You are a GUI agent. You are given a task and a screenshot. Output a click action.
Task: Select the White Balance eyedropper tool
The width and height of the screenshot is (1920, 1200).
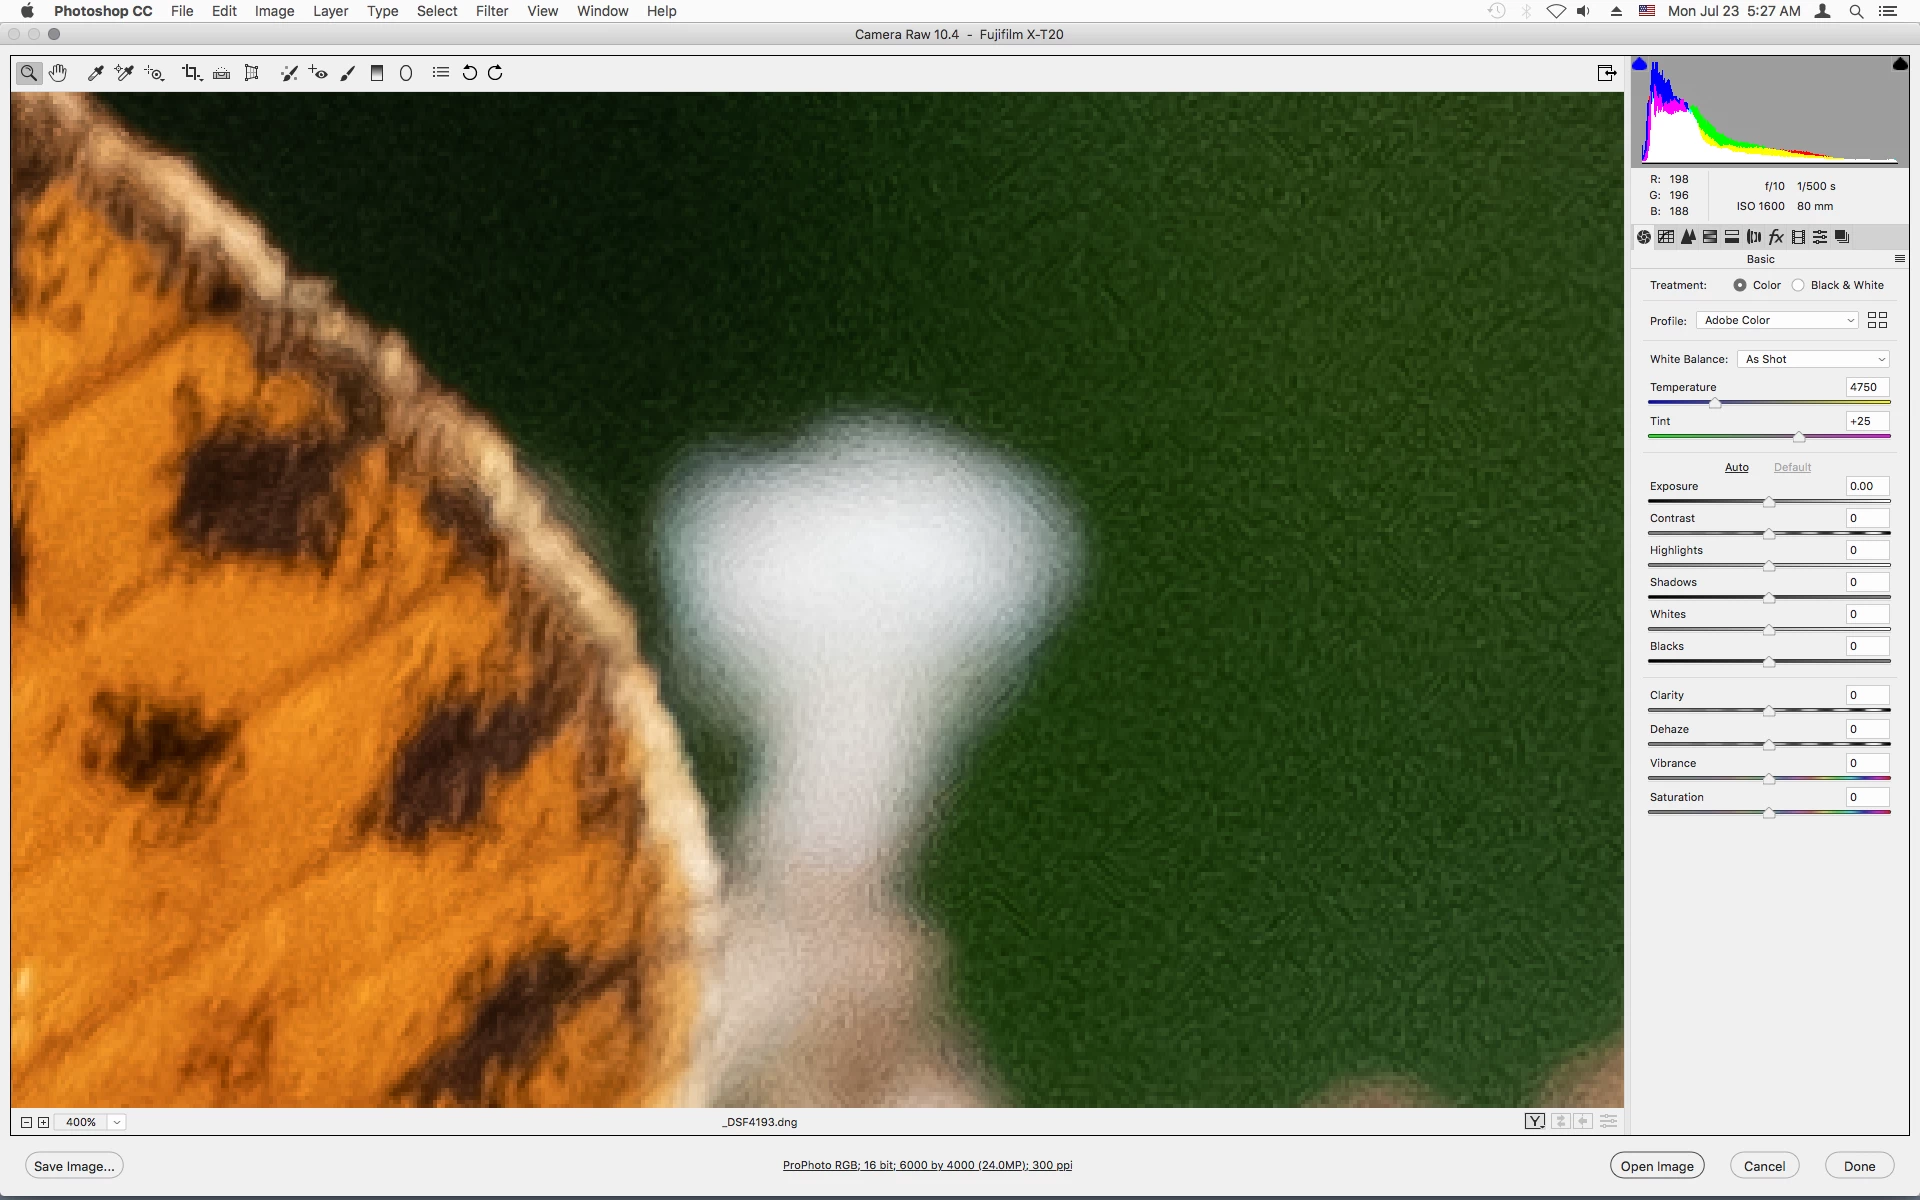pos(96,73)
